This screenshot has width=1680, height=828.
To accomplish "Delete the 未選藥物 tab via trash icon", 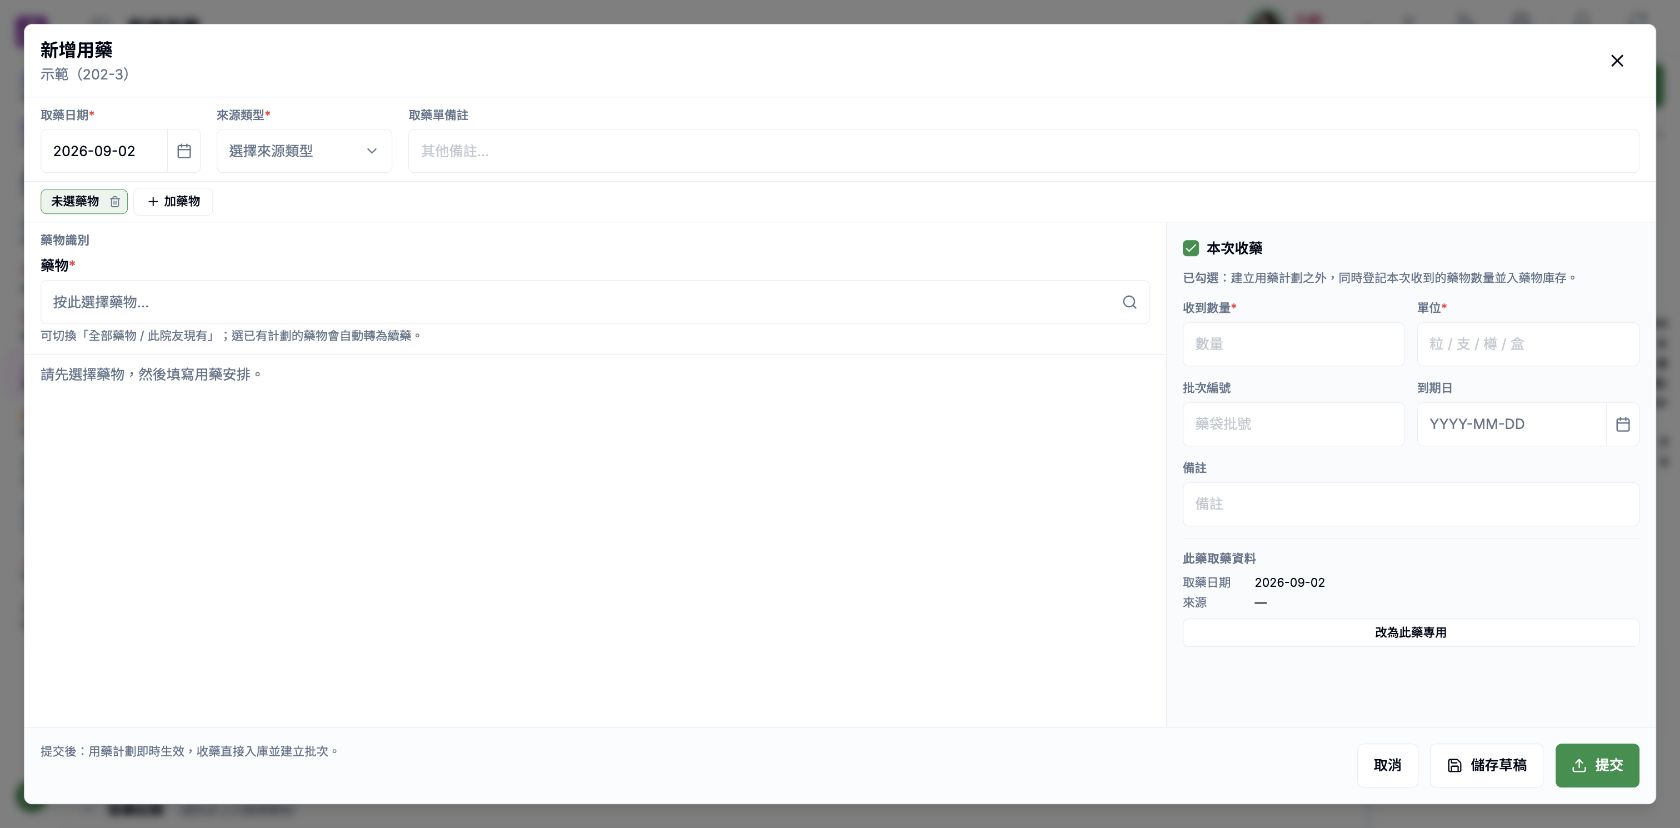I will pos(115,202).
